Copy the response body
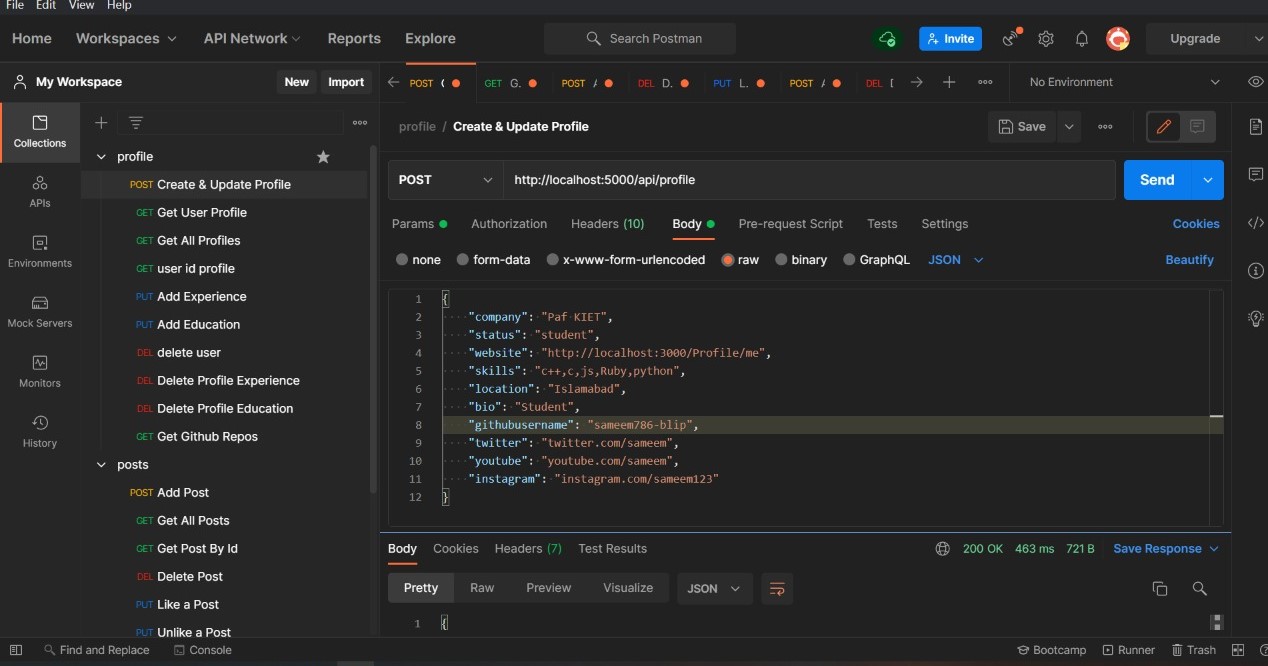Viewport: 1268px width, 666px height. [x=1160, y=588]
